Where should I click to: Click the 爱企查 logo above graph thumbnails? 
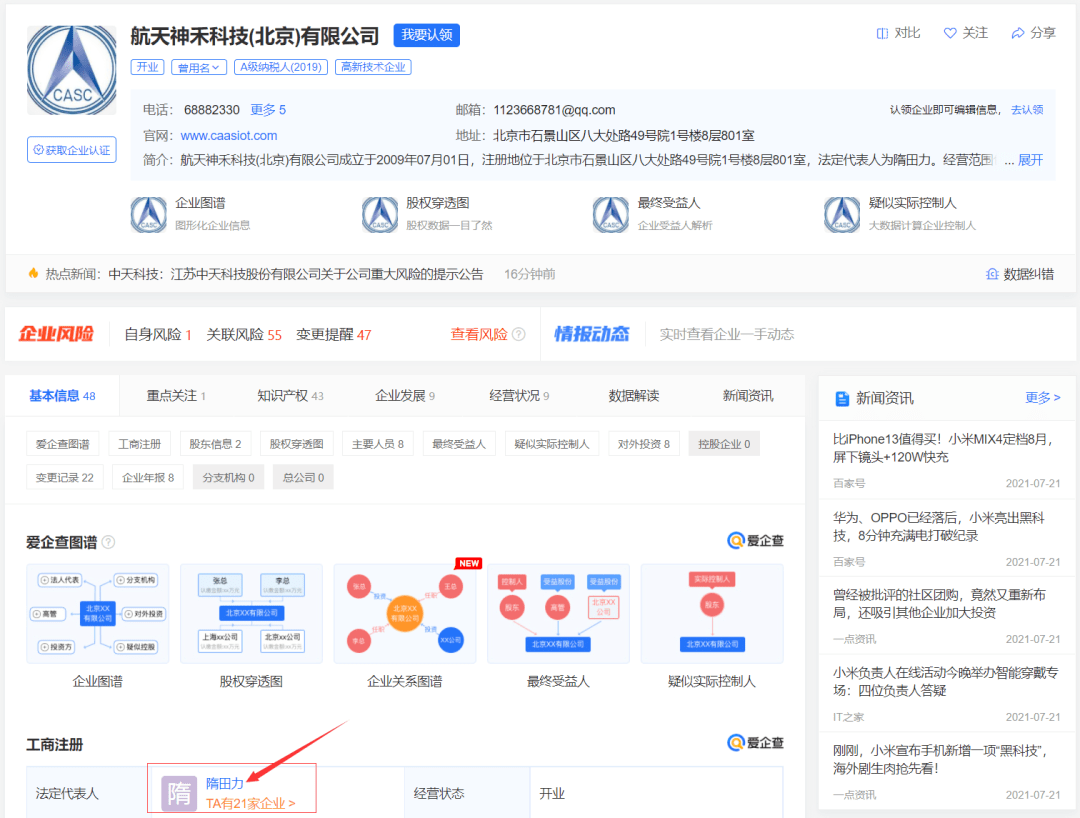tap(756, 541)
